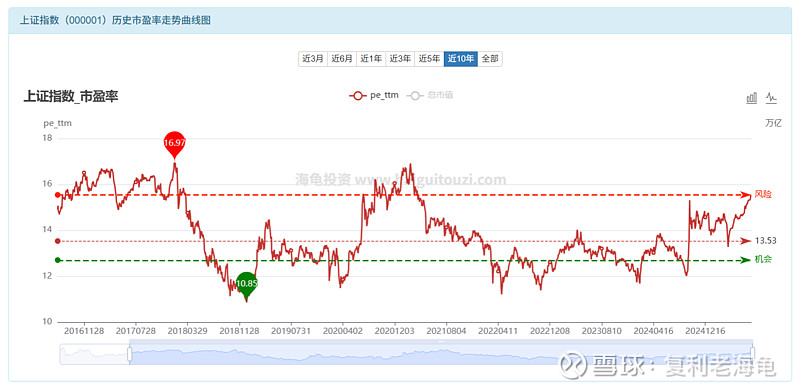Click the 20230810 x-axis date label

(x=602, y=331)
